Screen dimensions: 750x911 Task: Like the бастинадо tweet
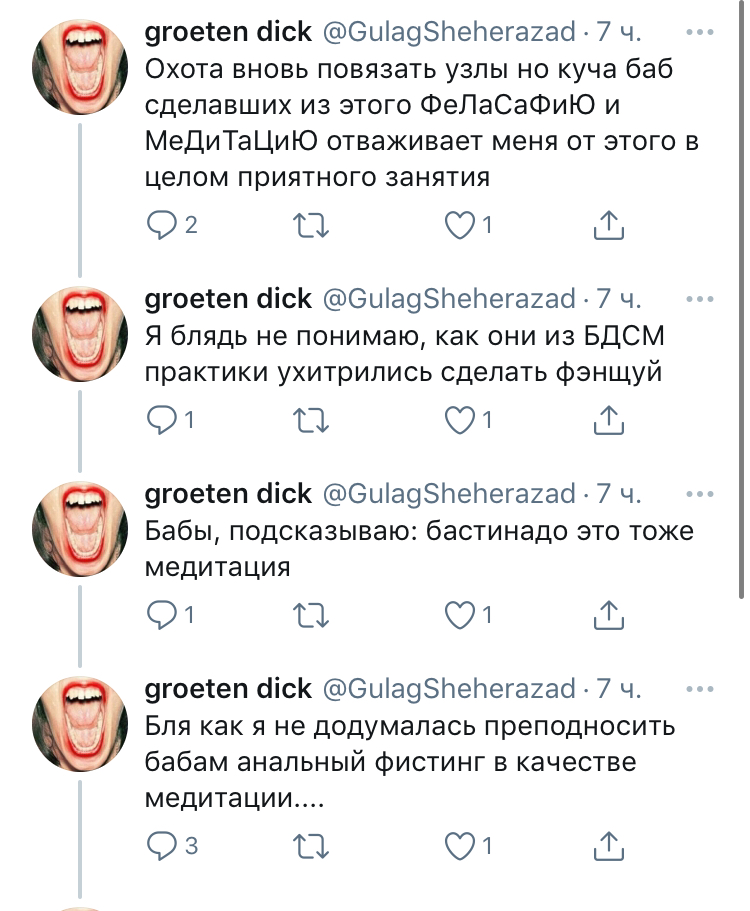460,615
